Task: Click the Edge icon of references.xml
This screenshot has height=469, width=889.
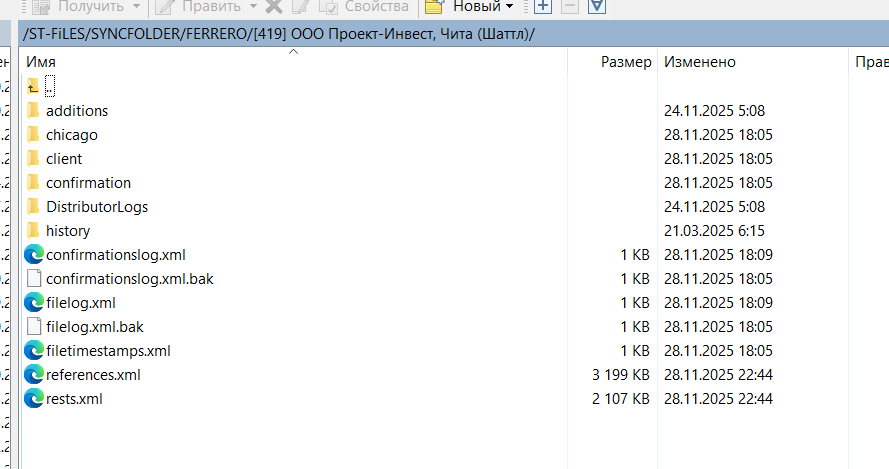Action: tap(34, 375)
